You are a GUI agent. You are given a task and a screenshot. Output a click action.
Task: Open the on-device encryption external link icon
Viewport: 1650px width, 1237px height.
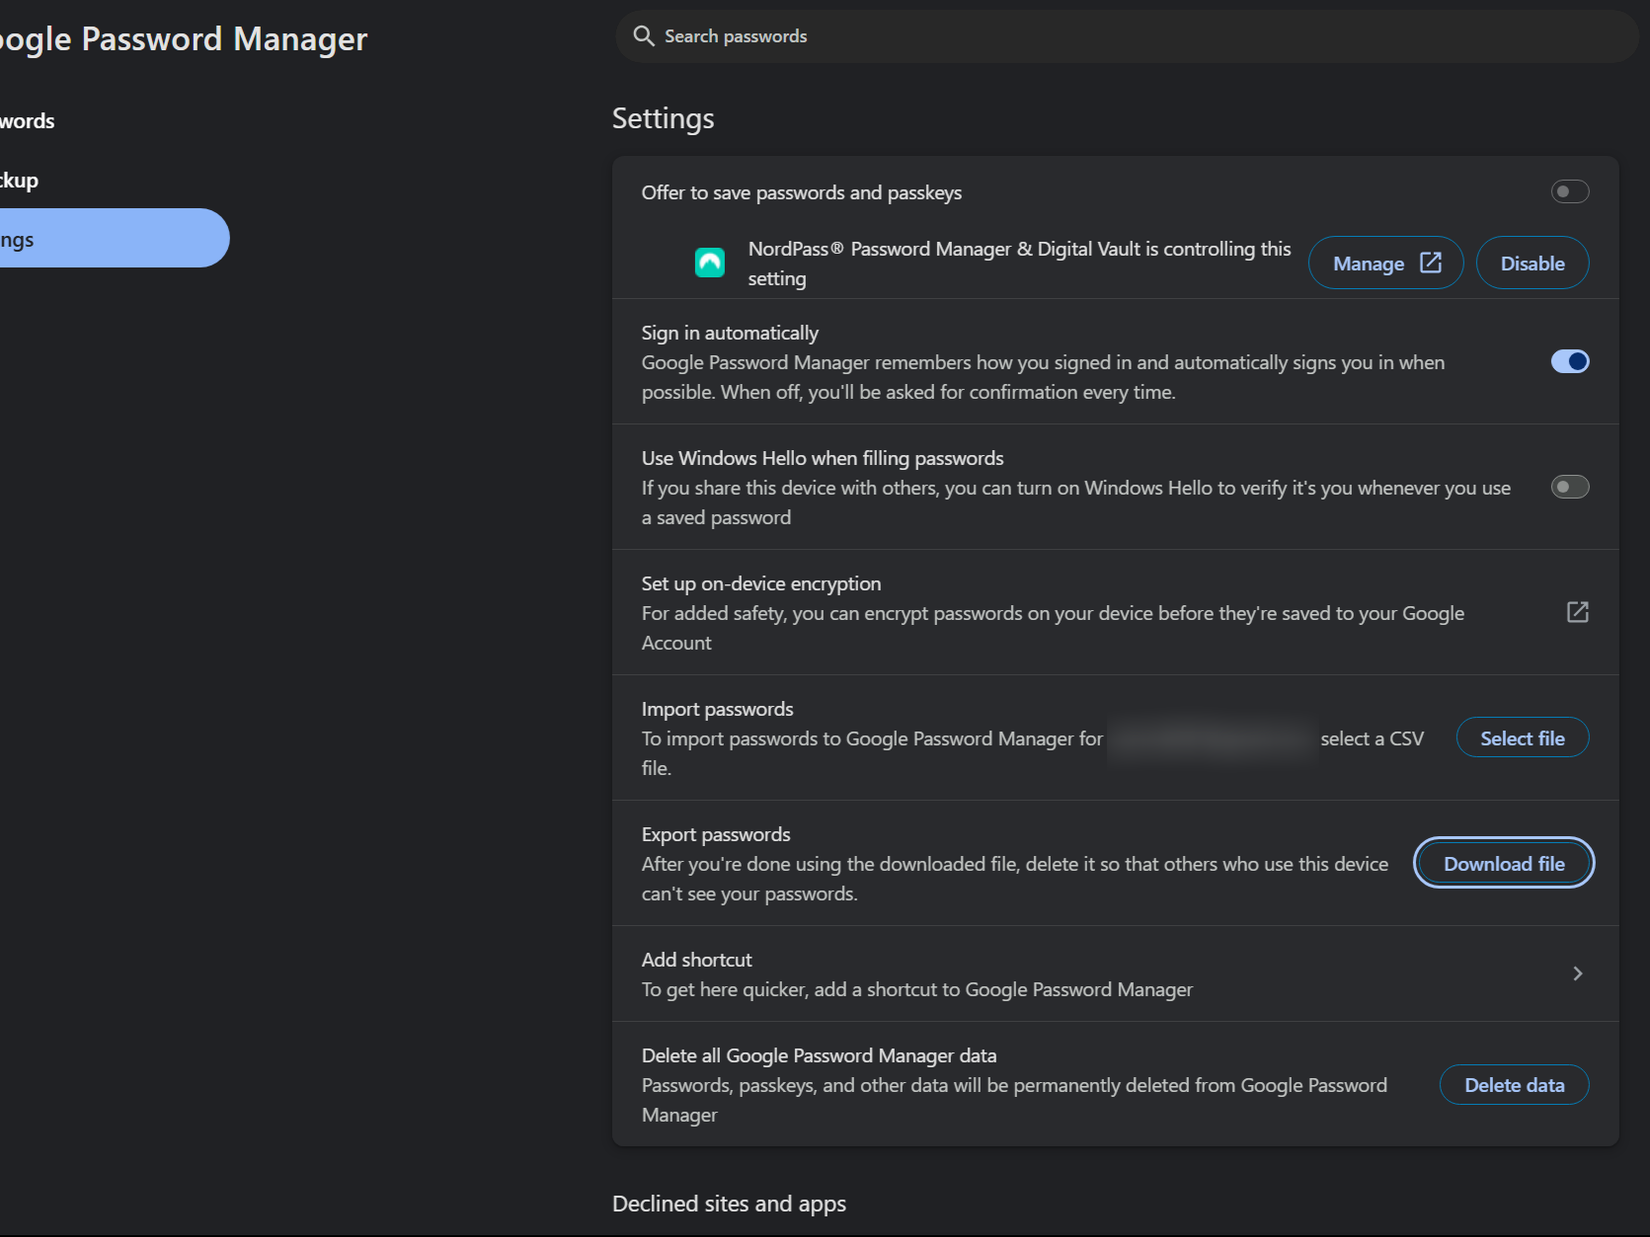[x=1577, y=612]
